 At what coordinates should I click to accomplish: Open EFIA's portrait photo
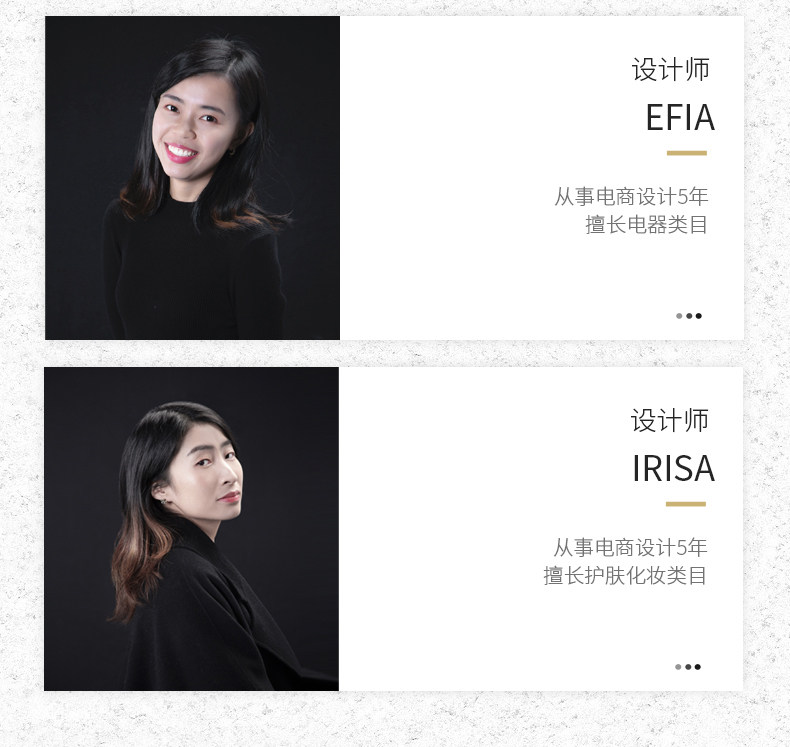coord(192,178)
